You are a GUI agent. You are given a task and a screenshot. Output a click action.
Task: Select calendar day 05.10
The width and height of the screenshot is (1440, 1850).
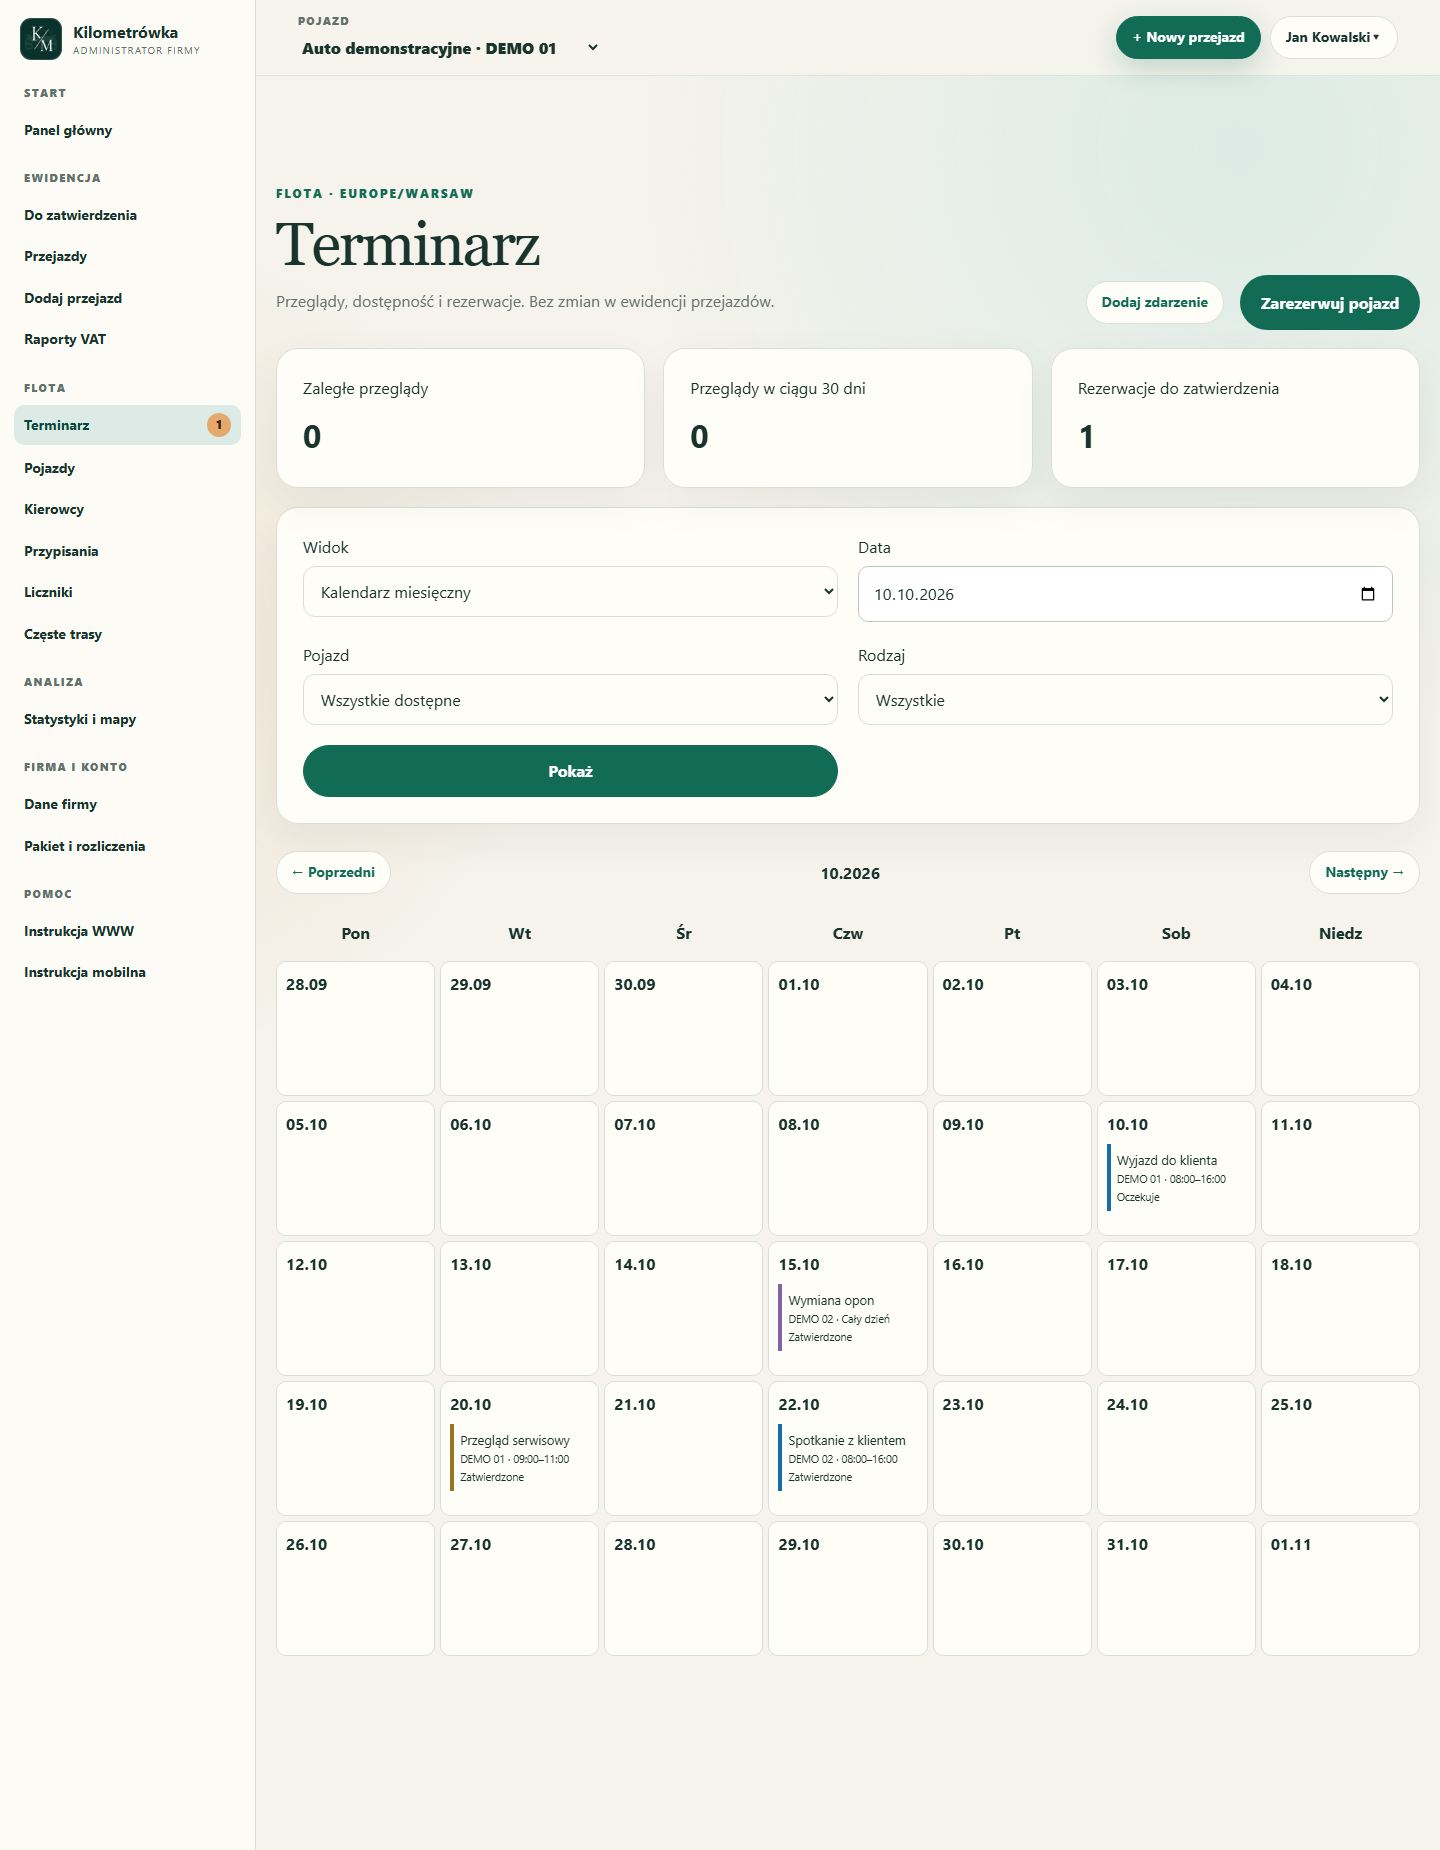[x=355, y=1168]
